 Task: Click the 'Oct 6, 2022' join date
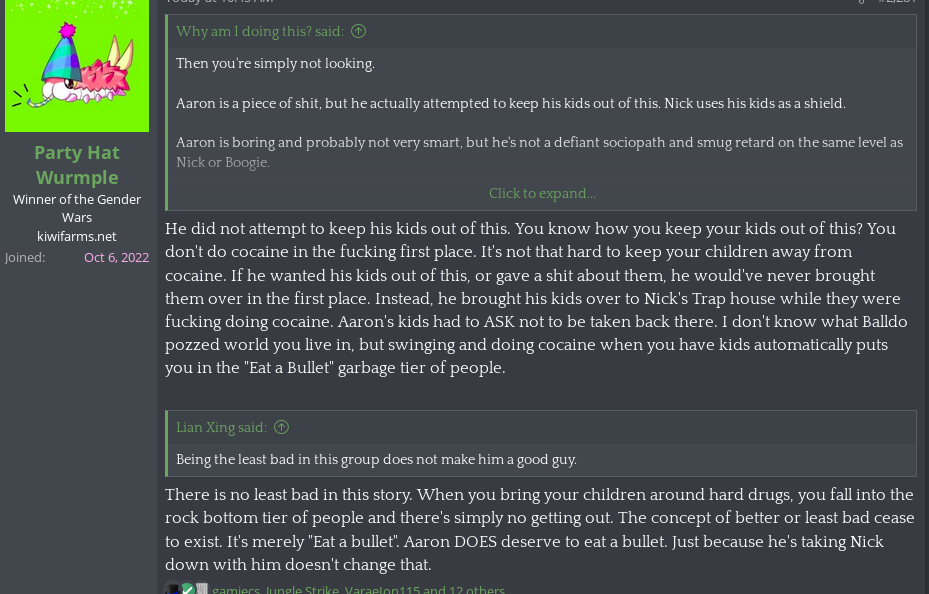pos(116,257)
